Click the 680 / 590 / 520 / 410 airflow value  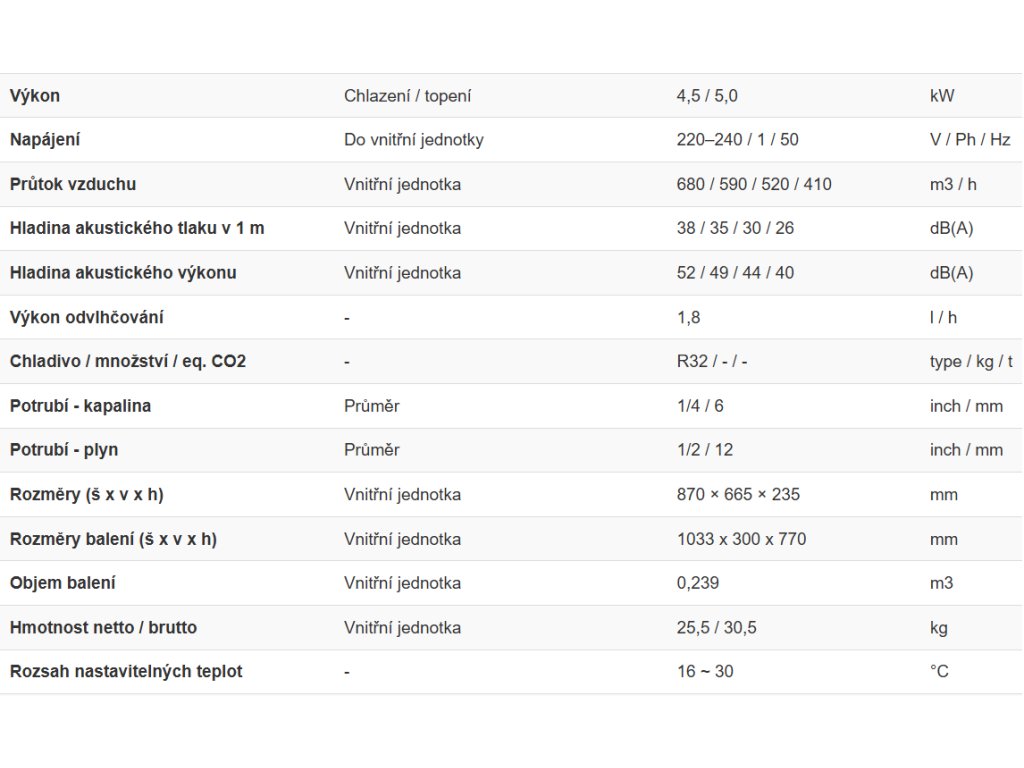click(754, 184)
